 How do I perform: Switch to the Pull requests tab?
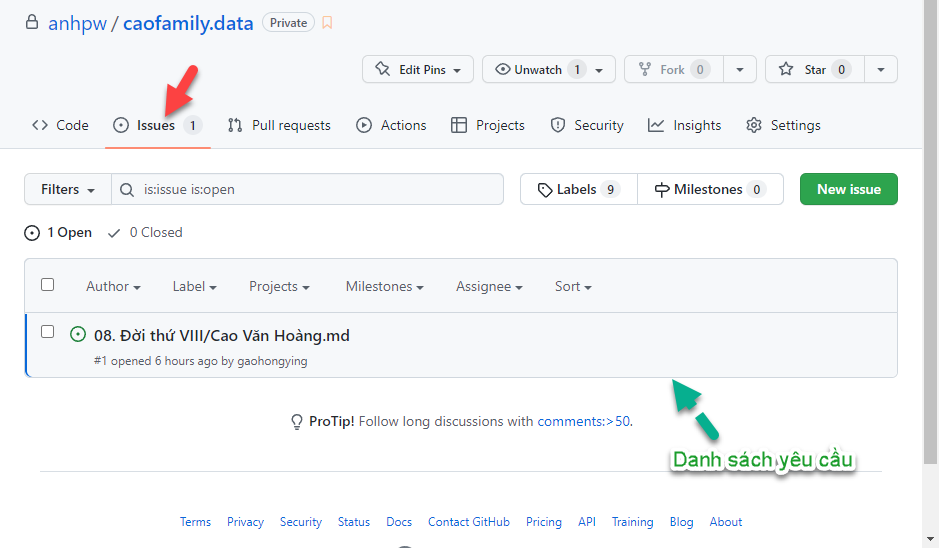[279, 125]
